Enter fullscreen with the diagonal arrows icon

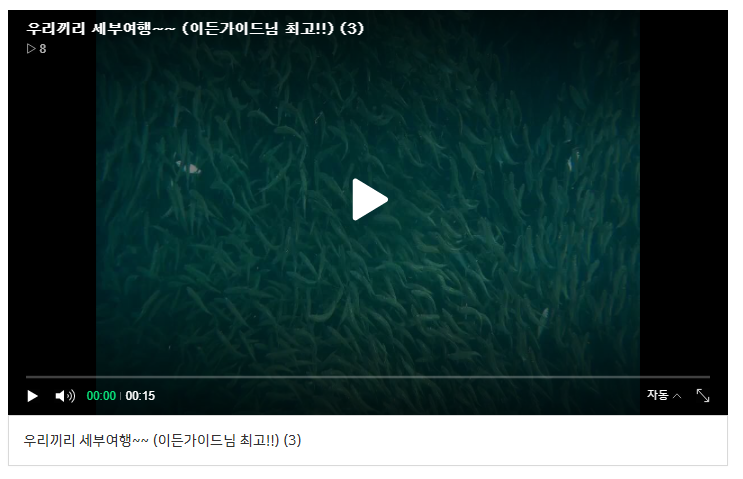coord(703,395)
